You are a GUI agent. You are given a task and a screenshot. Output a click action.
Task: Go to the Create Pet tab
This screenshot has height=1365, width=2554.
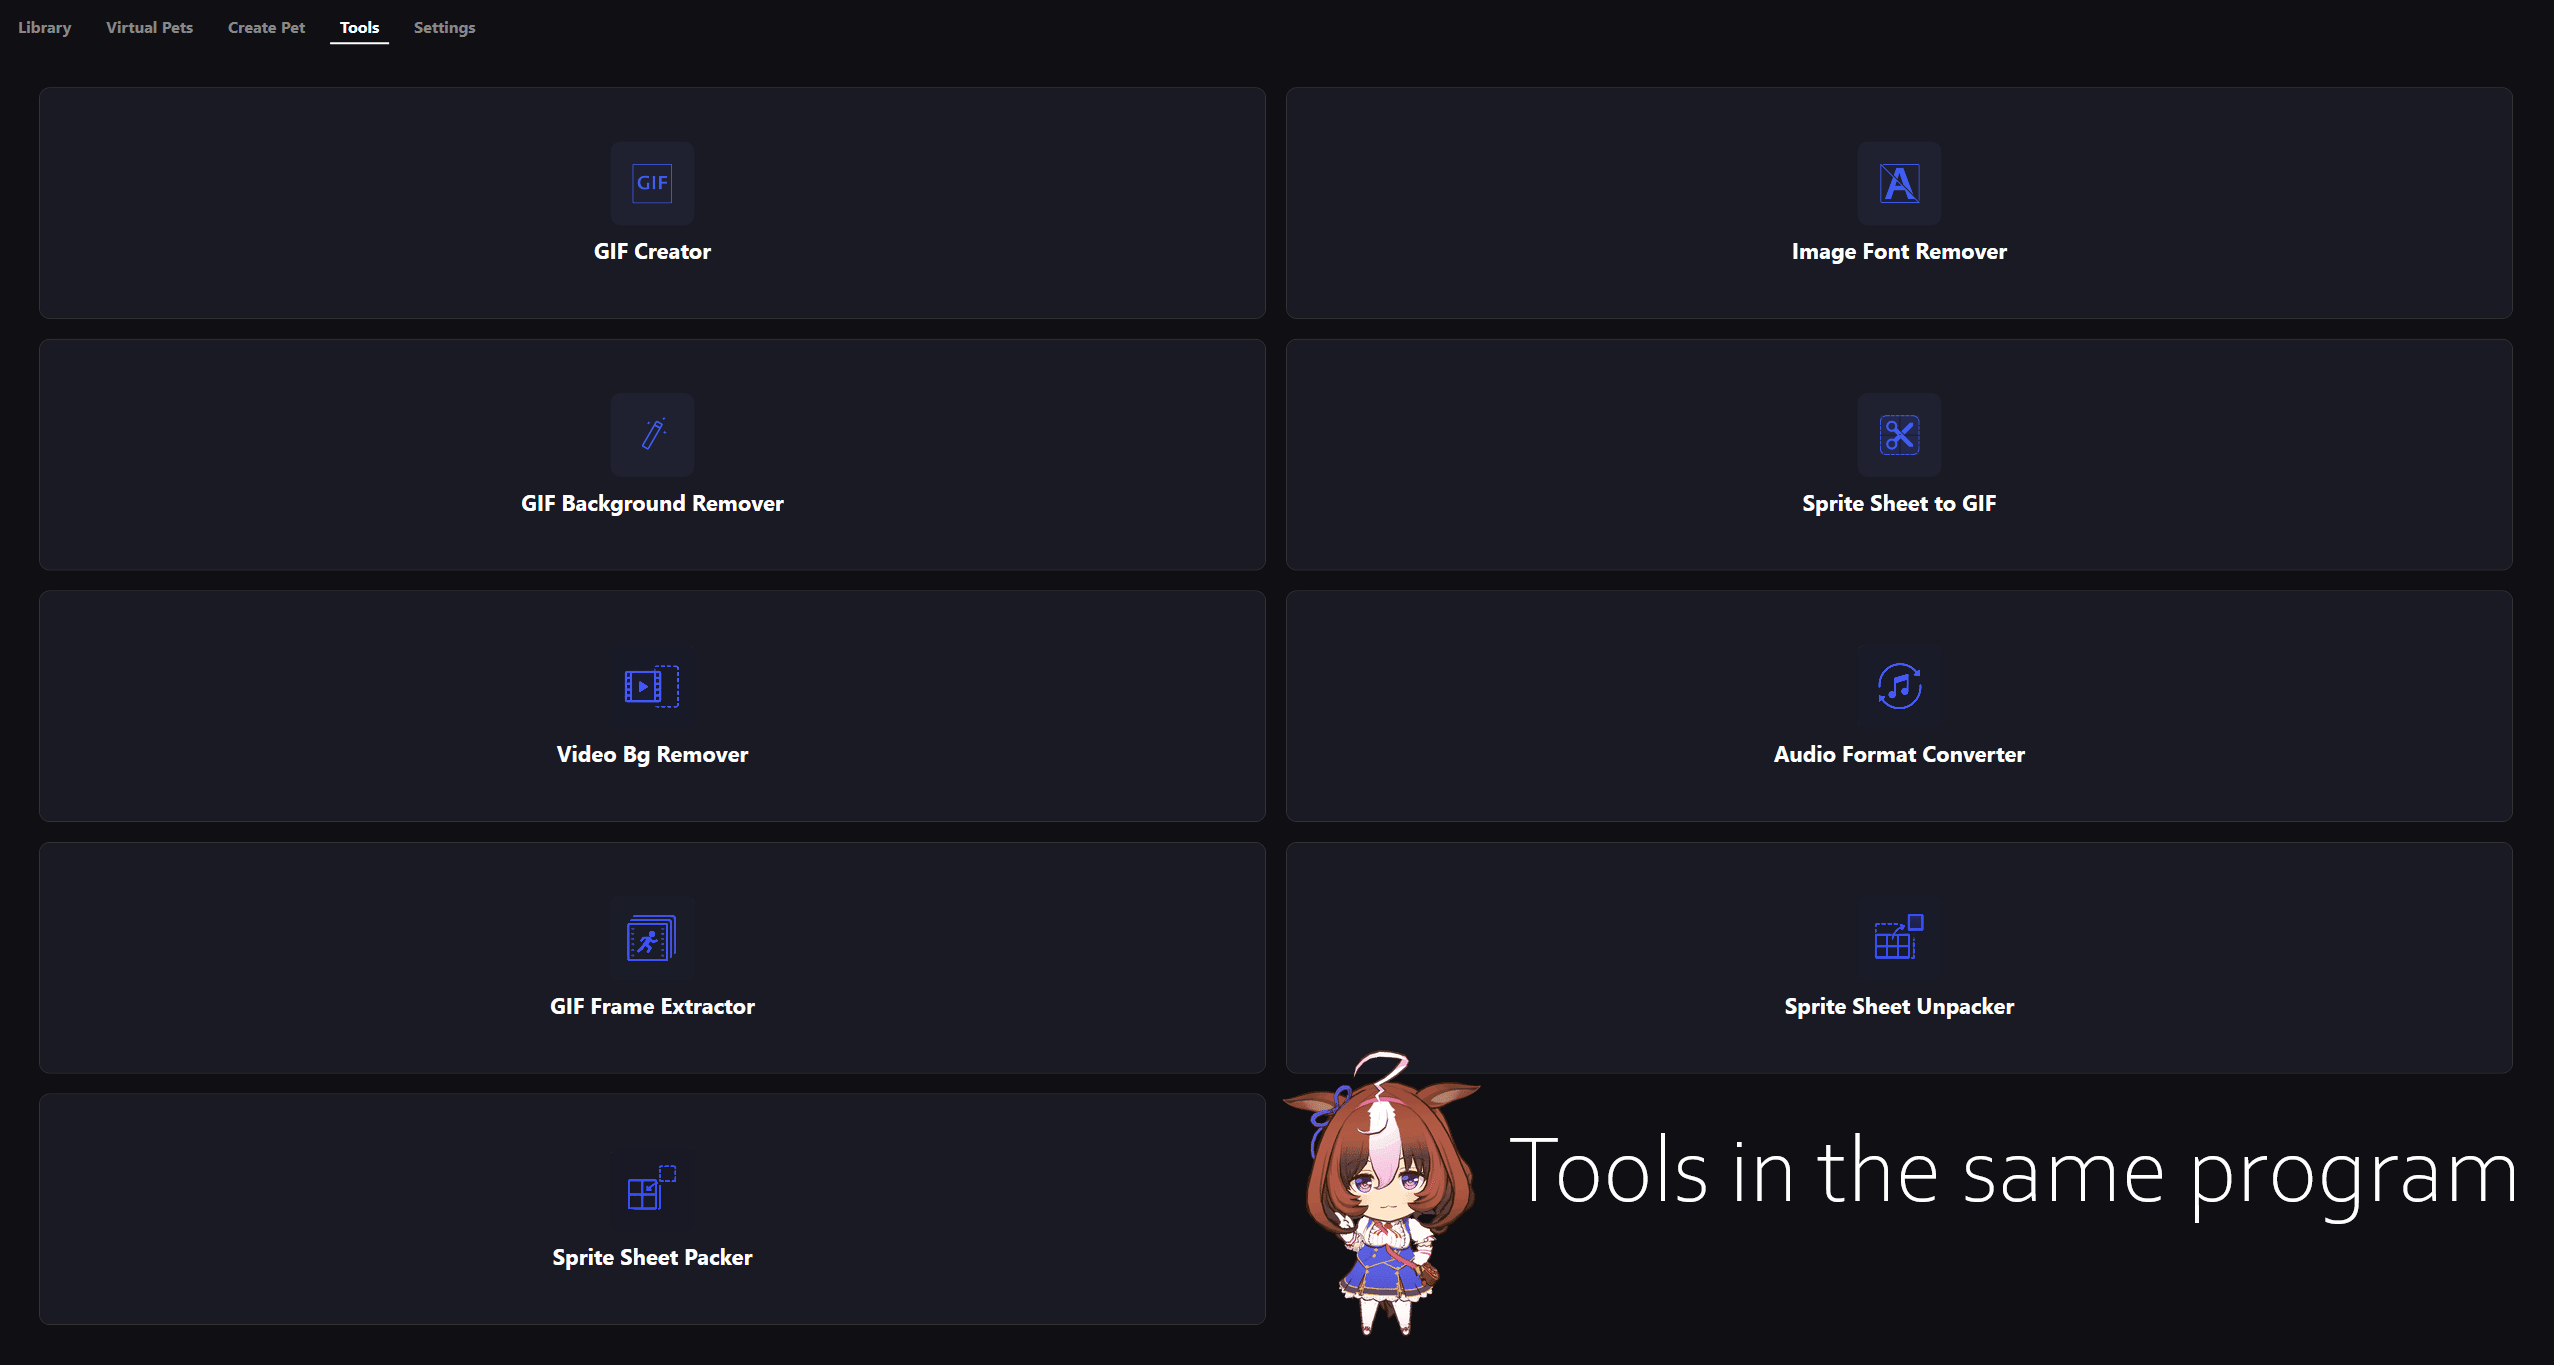[266, 28]
